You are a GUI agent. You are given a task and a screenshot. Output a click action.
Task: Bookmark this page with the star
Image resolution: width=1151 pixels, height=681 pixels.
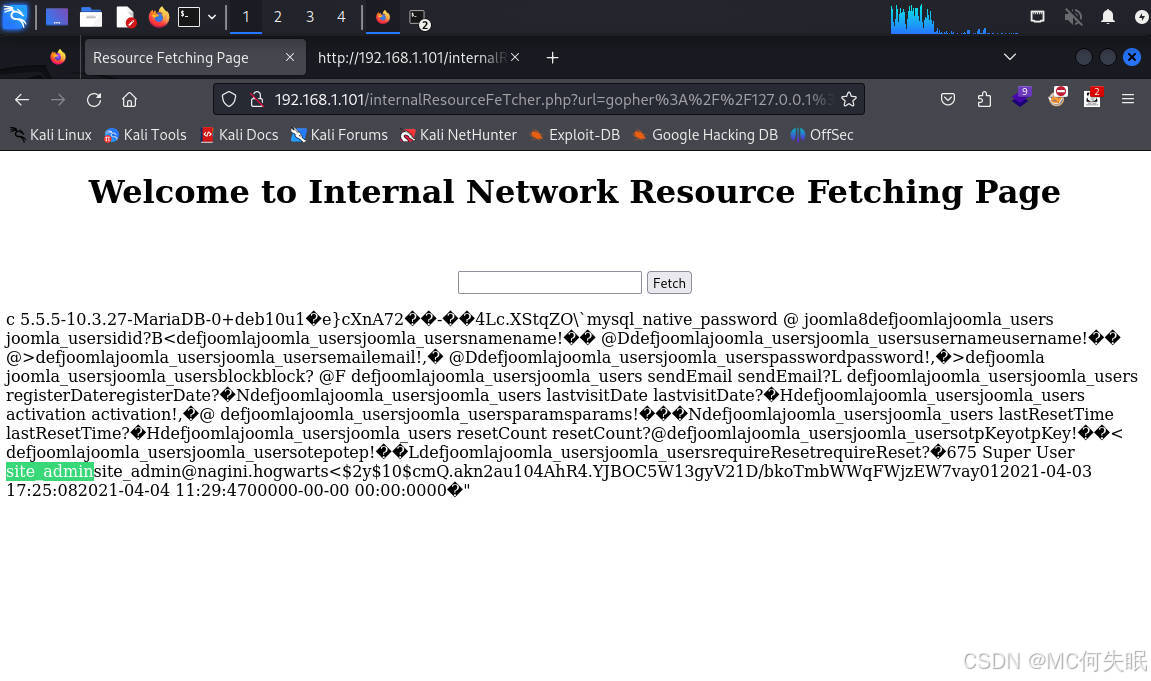coord(849,99)
